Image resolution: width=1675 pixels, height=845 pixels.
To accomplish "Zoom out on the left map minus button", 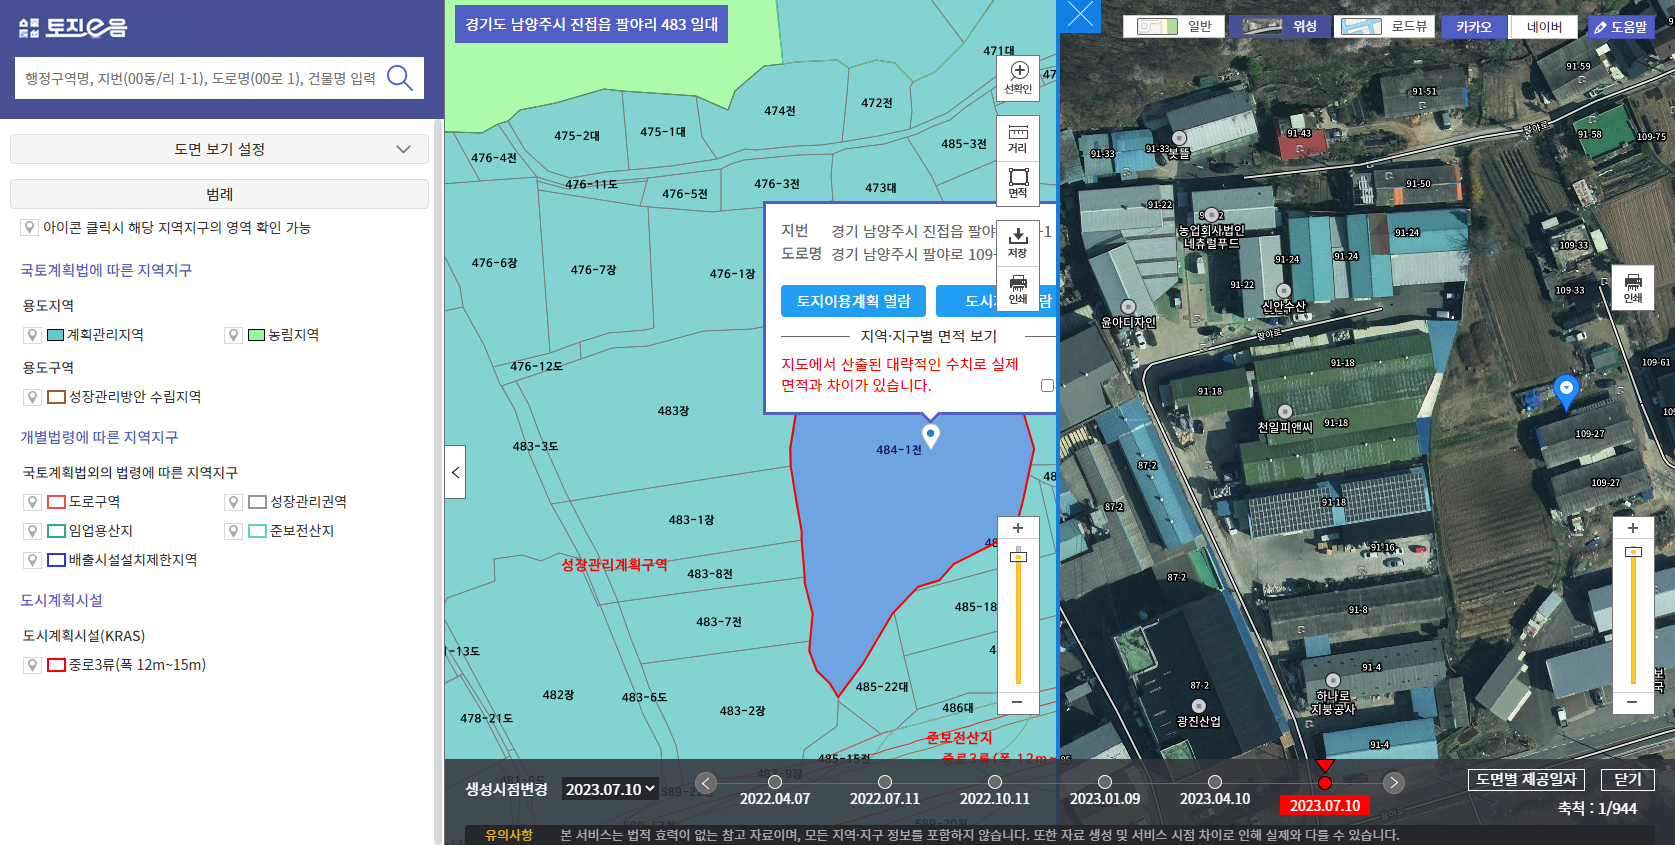I will pos(1018,702).
